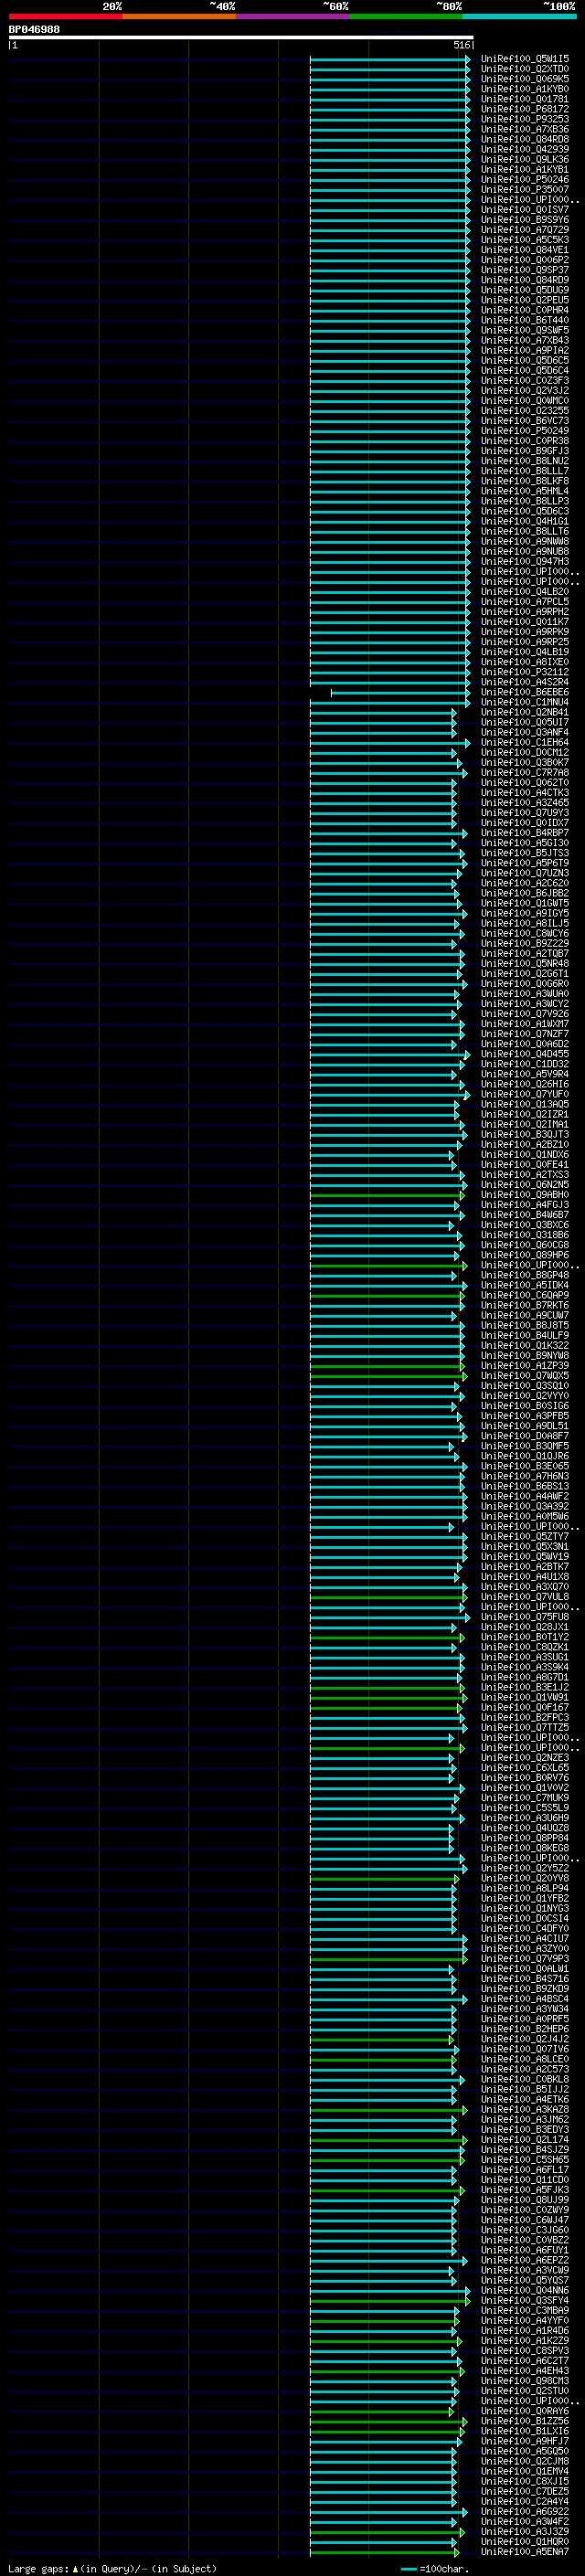The image size is (585, 2576).
Task: Click the cyan ~100% identity legend bar
Action: (519, 17)
